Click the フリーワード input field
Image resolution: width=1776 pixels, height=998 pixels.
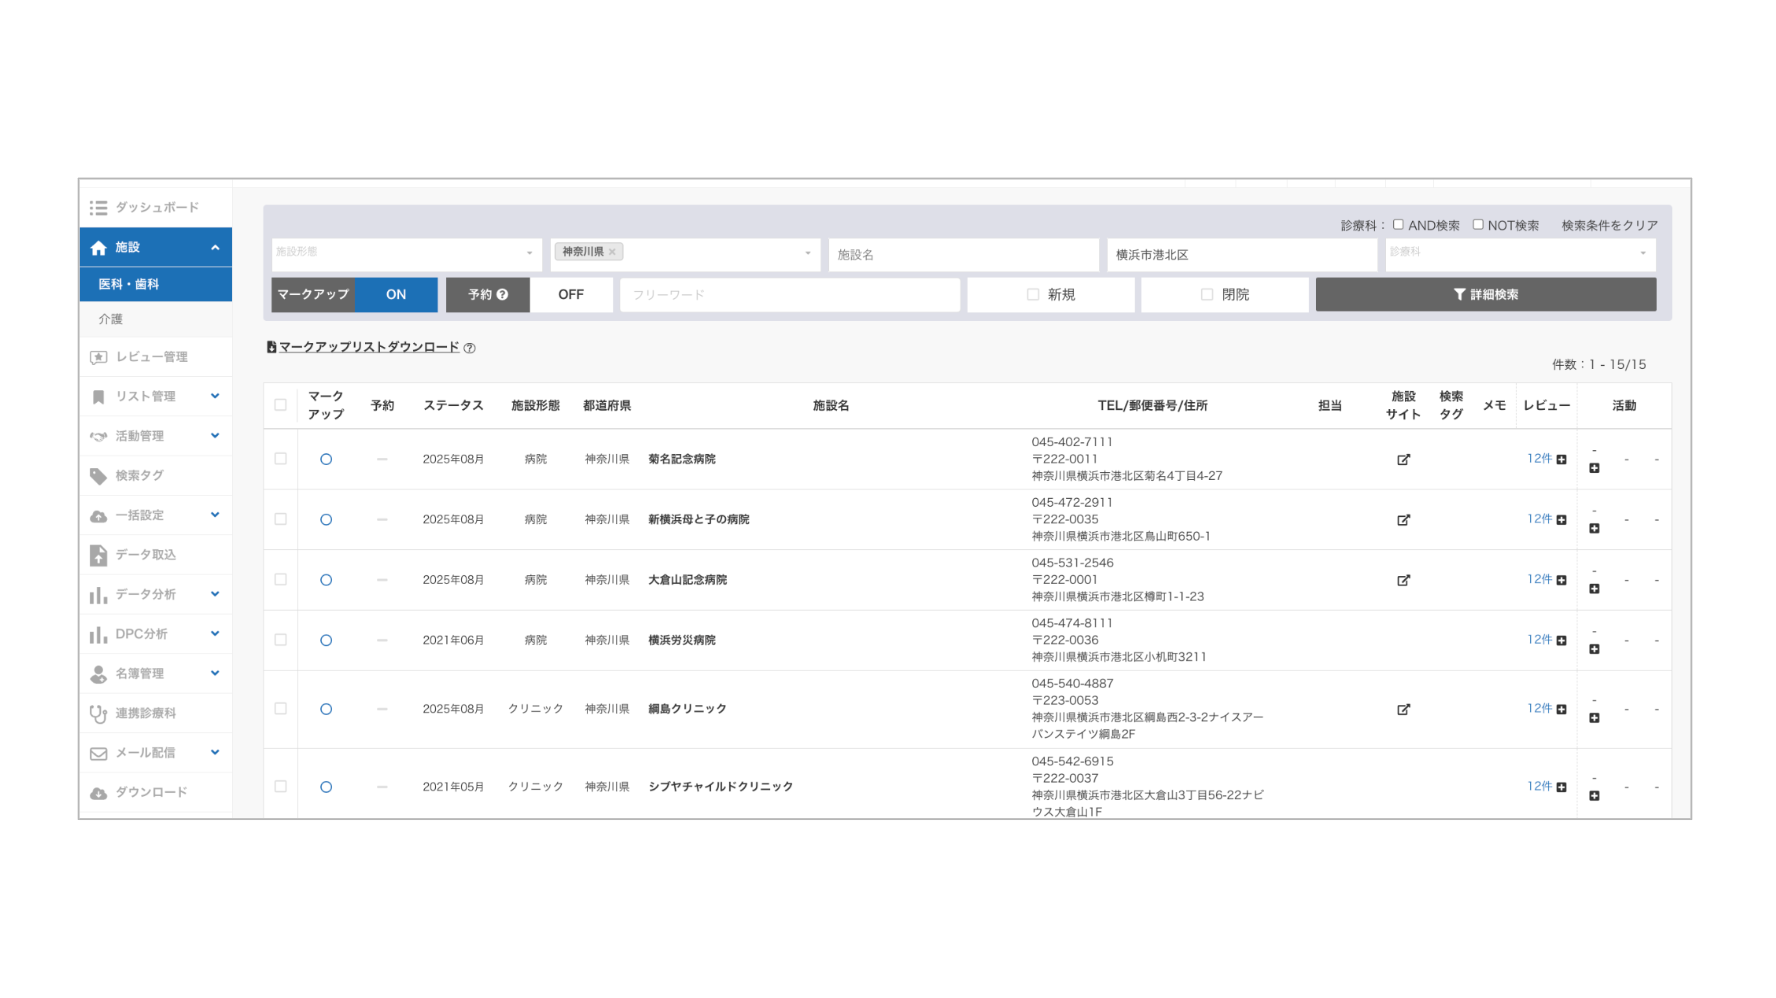[790, 295]
